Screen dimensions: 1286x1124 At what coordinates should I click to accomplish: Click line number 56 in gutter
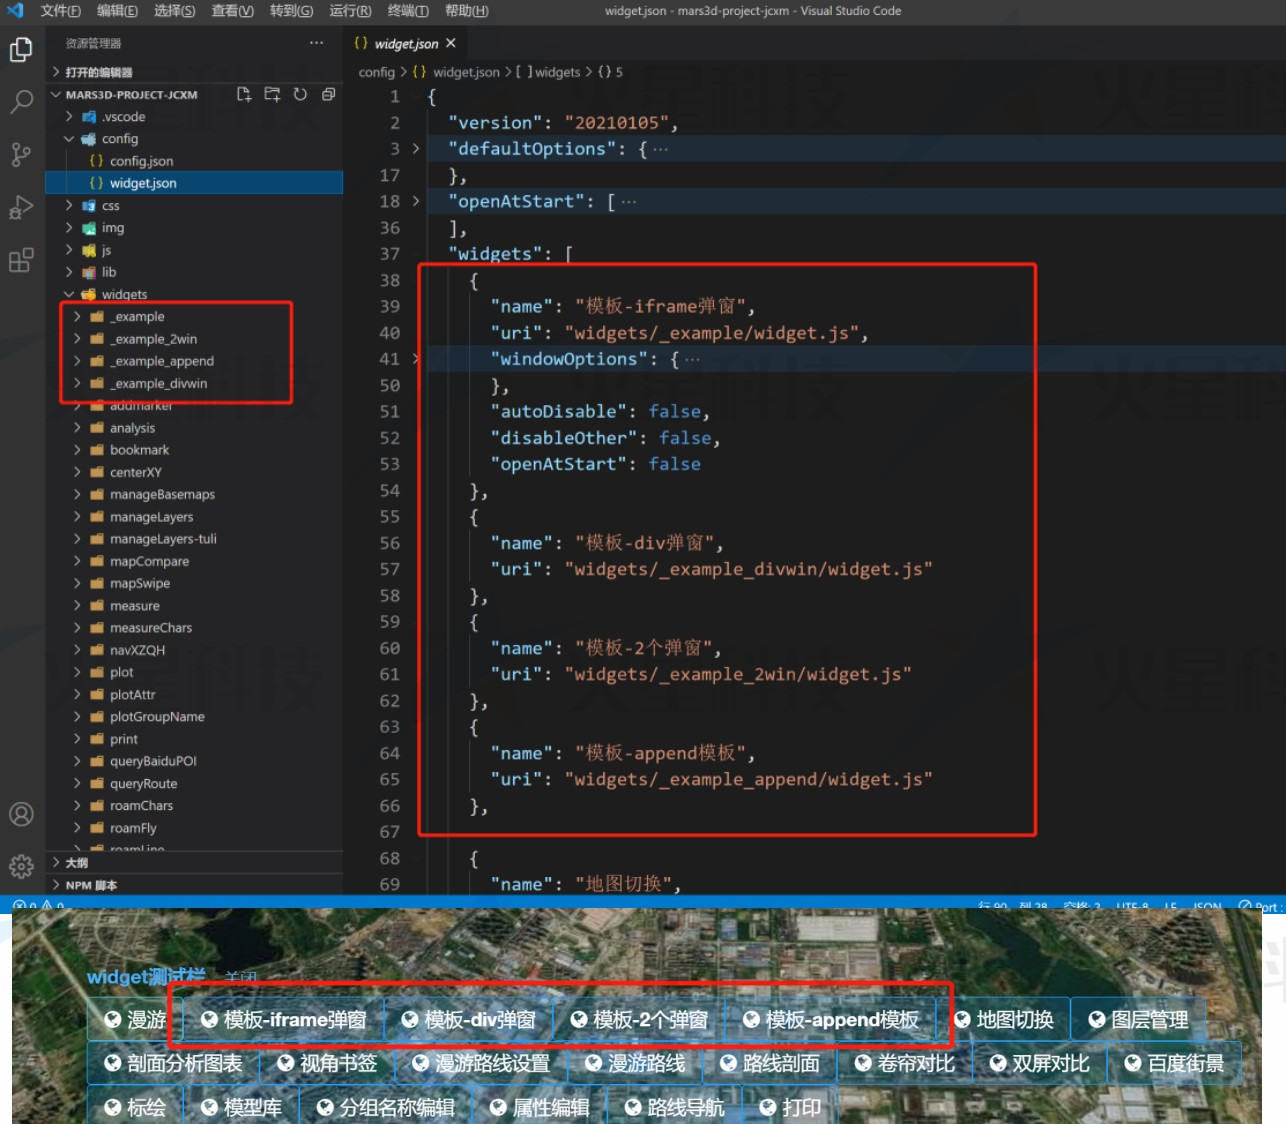[389, 543]
